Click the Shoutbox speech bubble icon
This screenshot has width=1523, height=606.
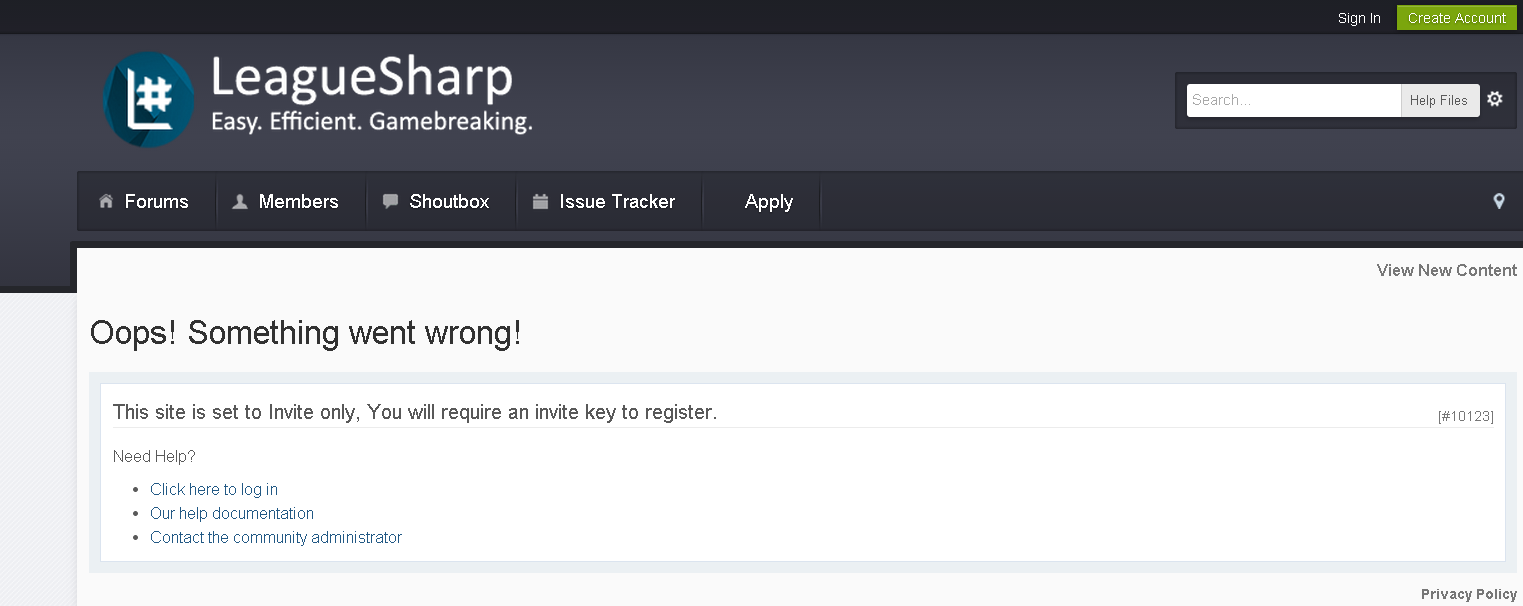390,201
